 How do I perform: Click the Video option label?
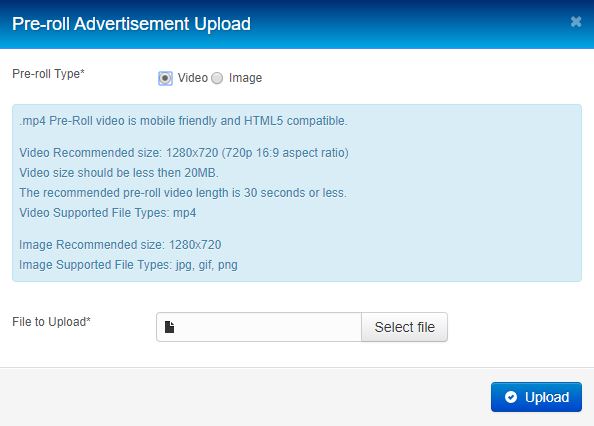coord(193,78)
